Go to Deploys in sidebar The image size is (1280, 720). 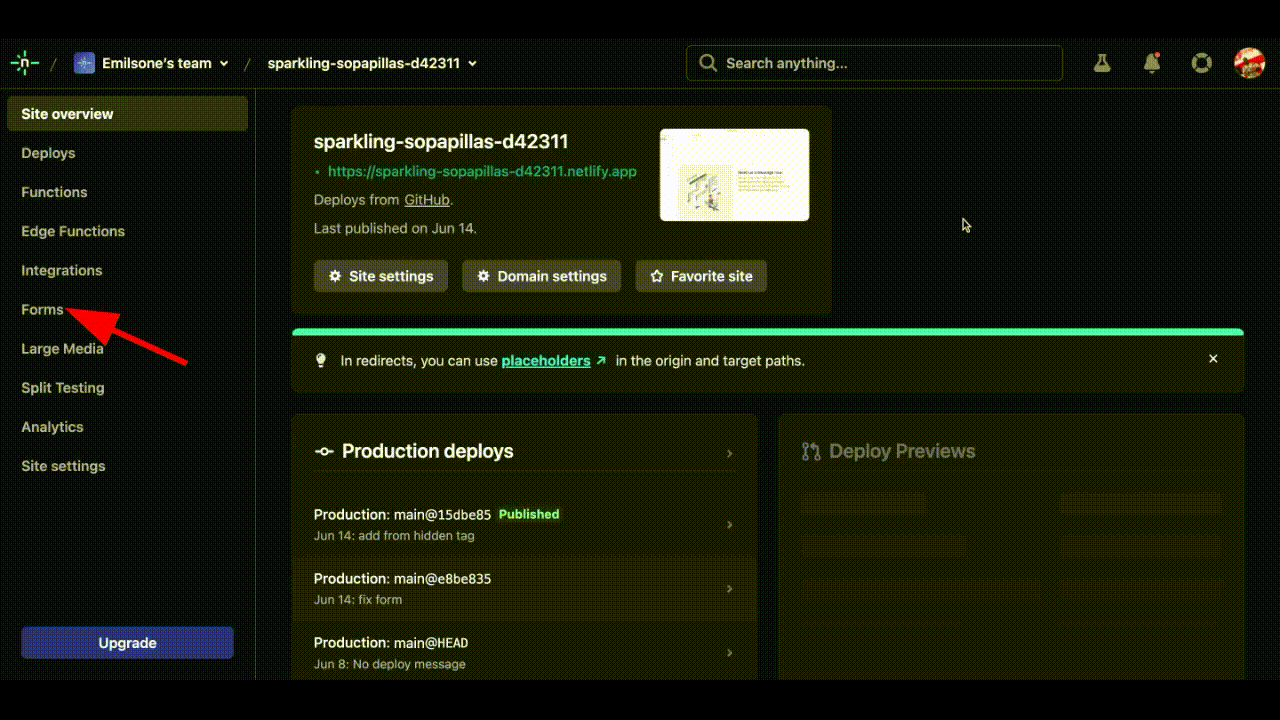[48, 153]
